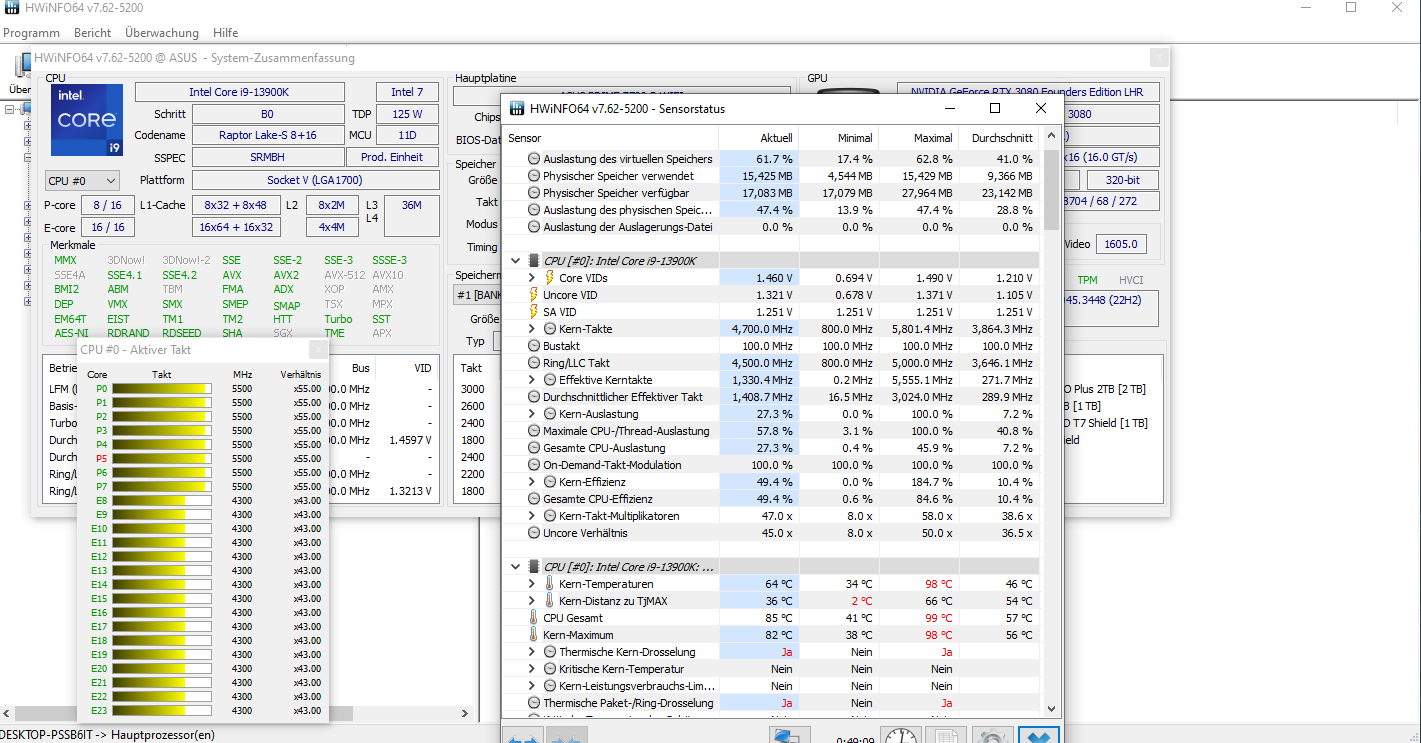Screen dimensions: 1421x743
Task: Collapse first CPU [#0] Intel Core i9-13900K section
Action: 516,261
